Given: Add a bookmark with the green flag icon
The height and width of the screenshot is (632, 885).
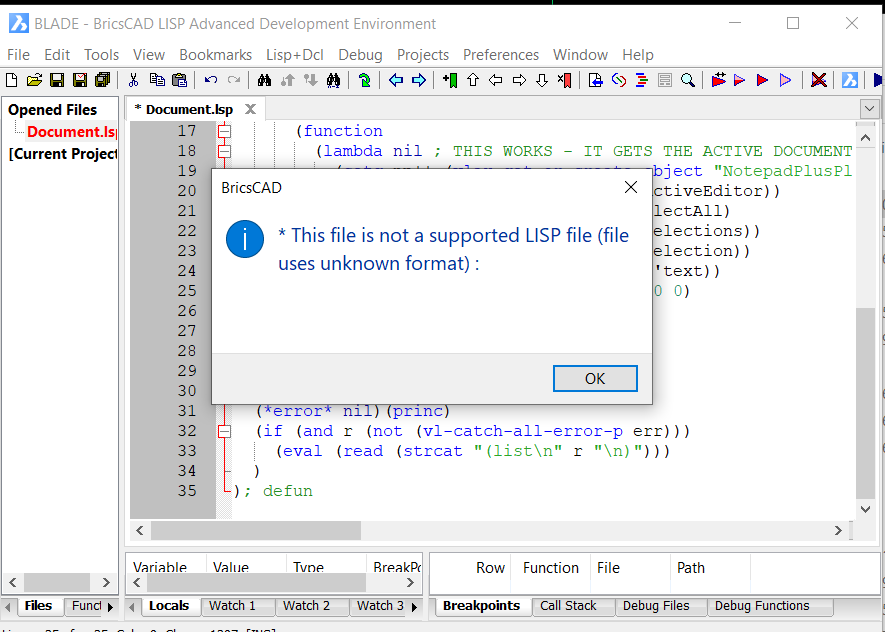Looking at the screenshot, I should tap(450, 80).
